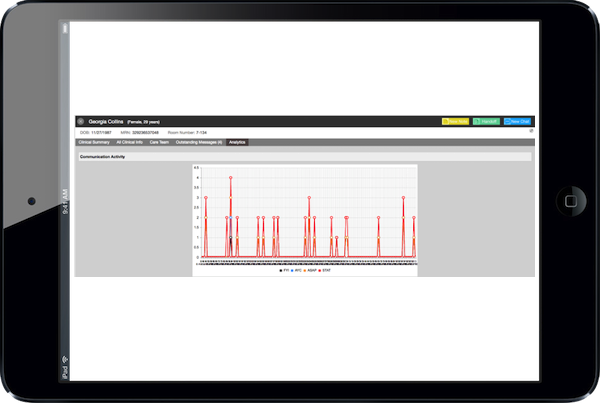Click the patient name Georgia Collins
The height and width of the screenshot is (403, 600).
tap(103, 121)
